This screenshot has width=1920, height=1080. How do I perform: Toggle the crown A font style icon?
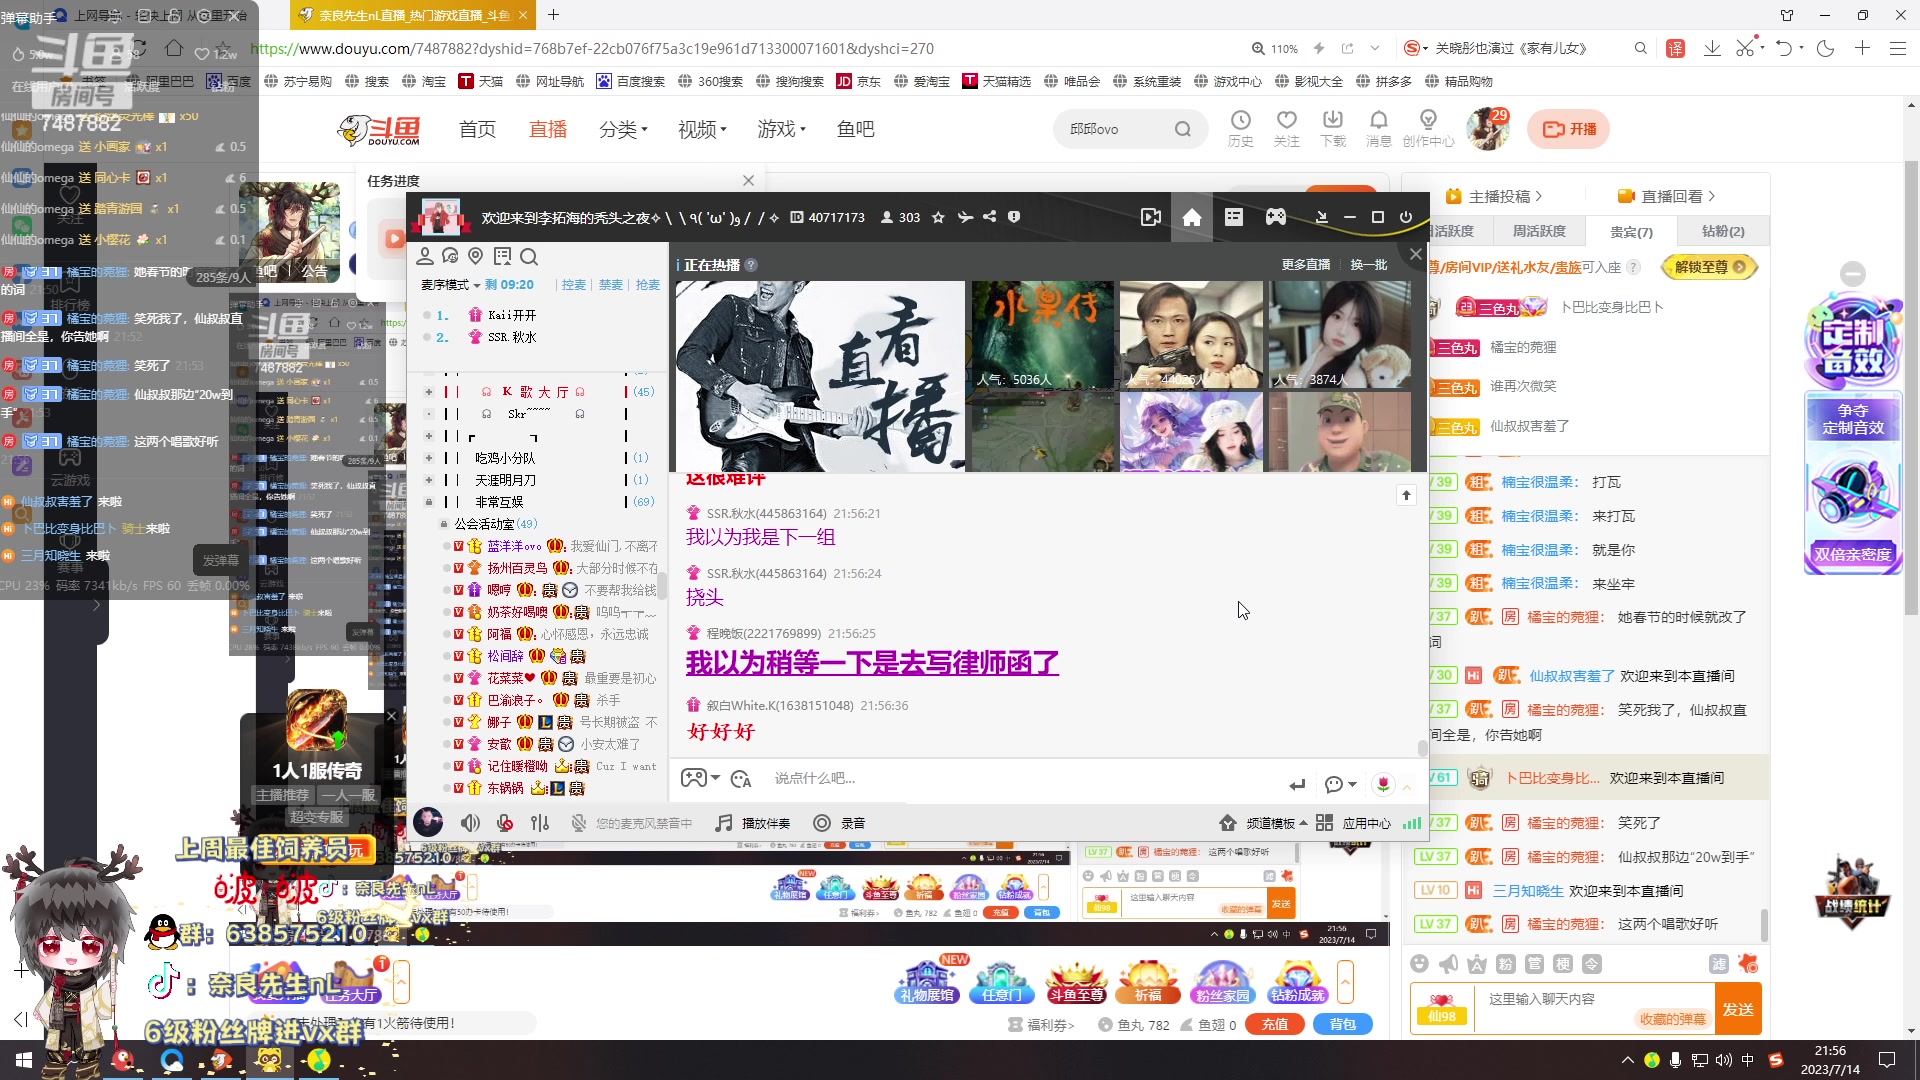(1477, 964)
